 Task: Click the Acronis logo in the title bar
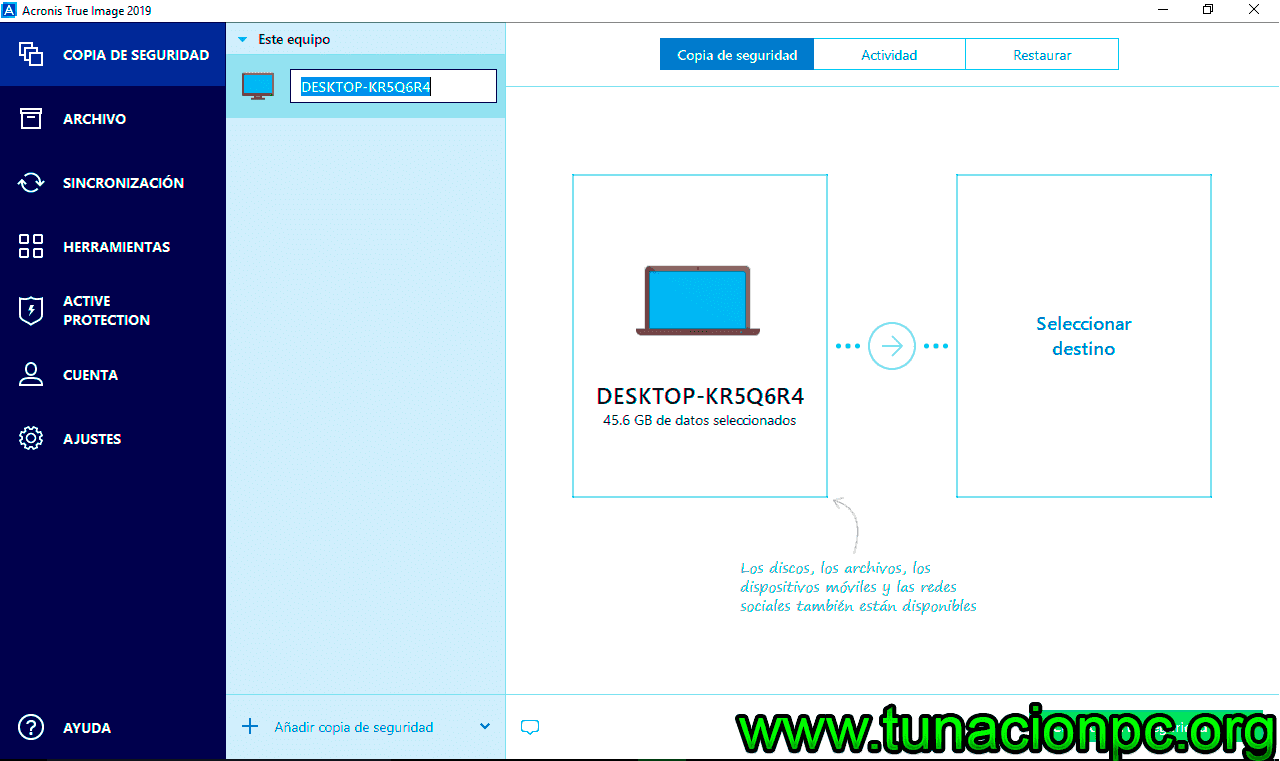(x=11, y=10)
